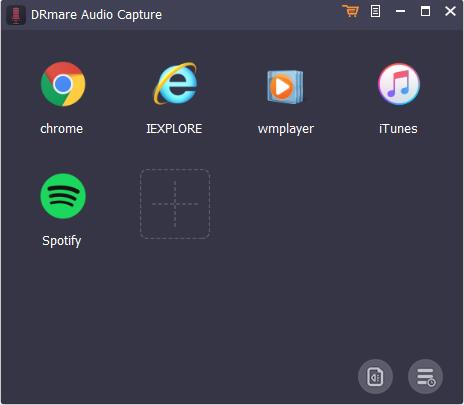Open the IEXPLORE browser icon

point(175,83)
